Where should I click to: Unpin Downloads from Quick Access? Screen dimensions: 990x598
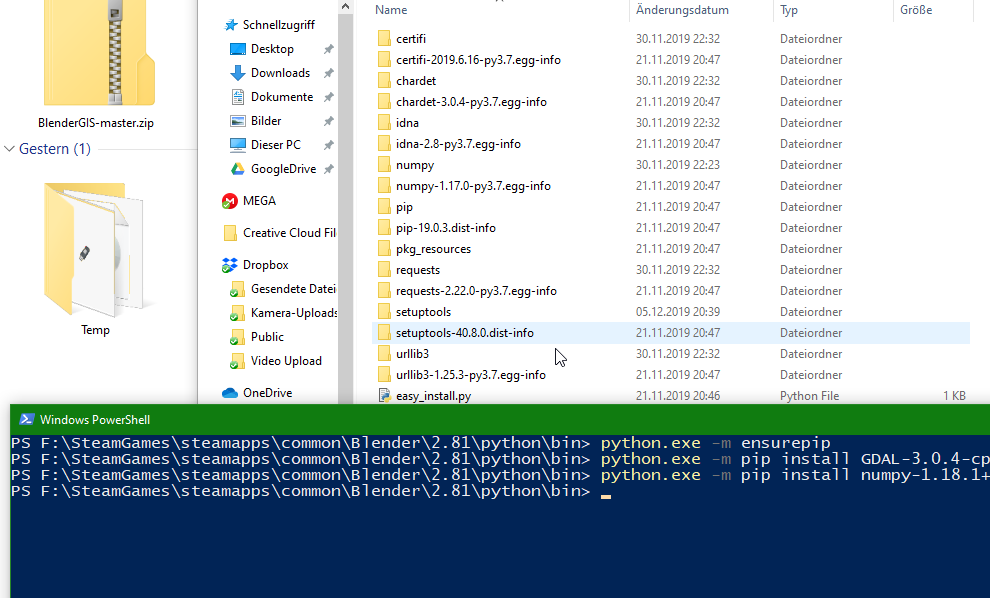coord(327,72)
